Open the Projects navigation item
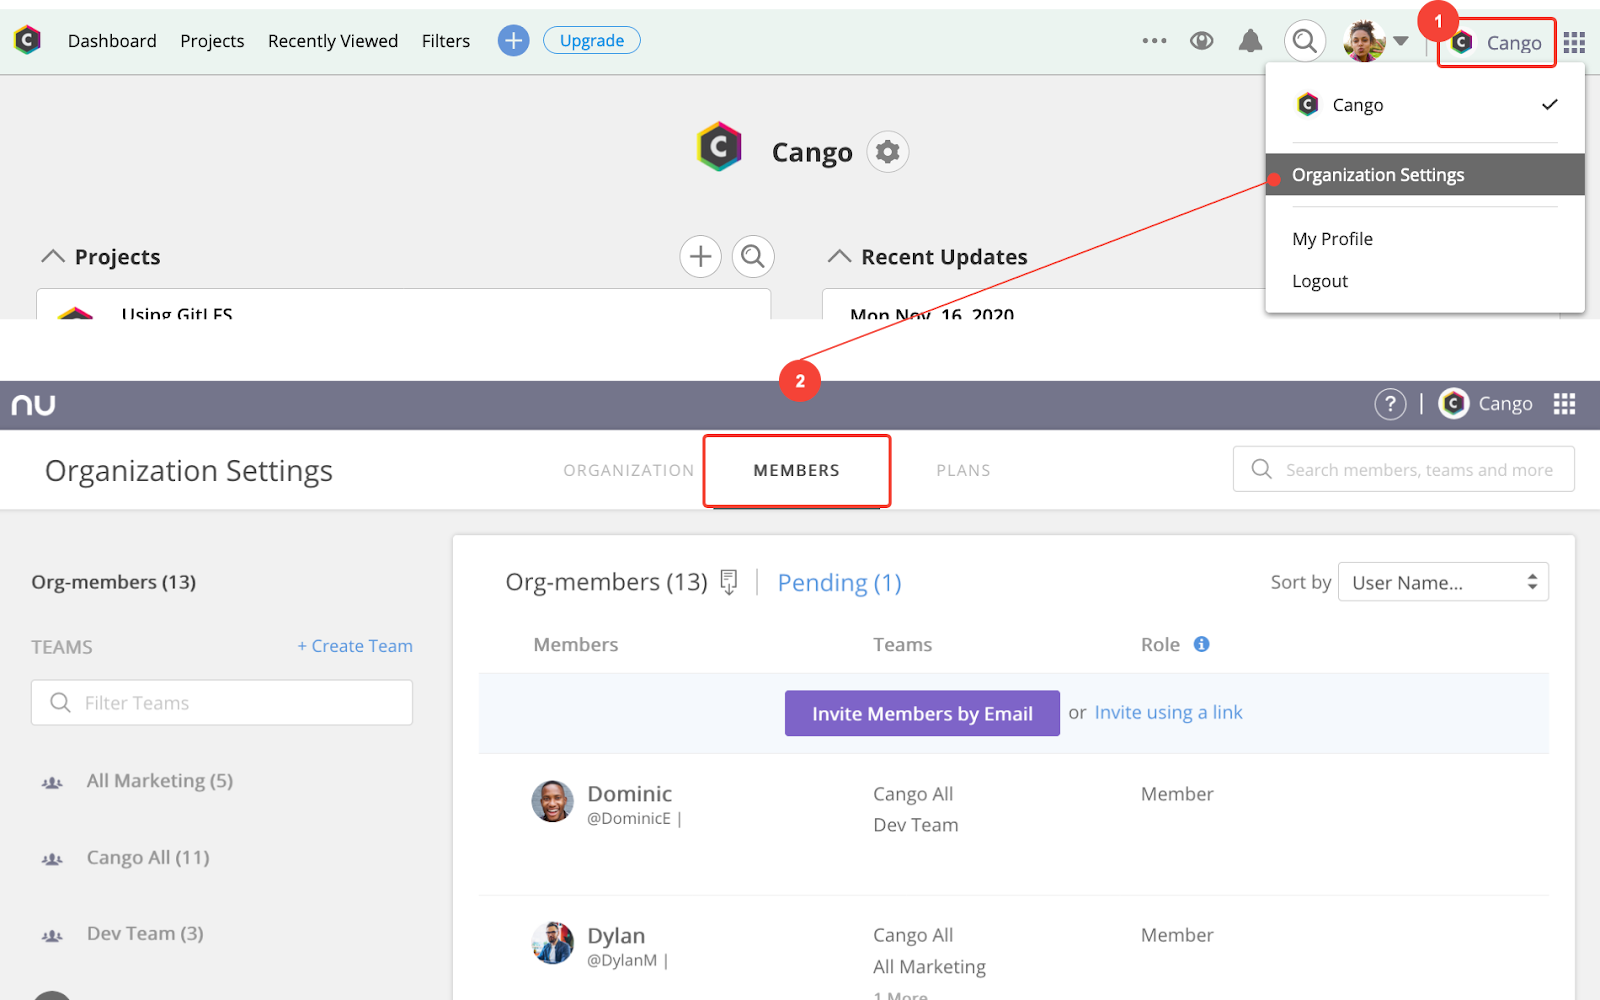1600x1000 pixels. (212, 41)
